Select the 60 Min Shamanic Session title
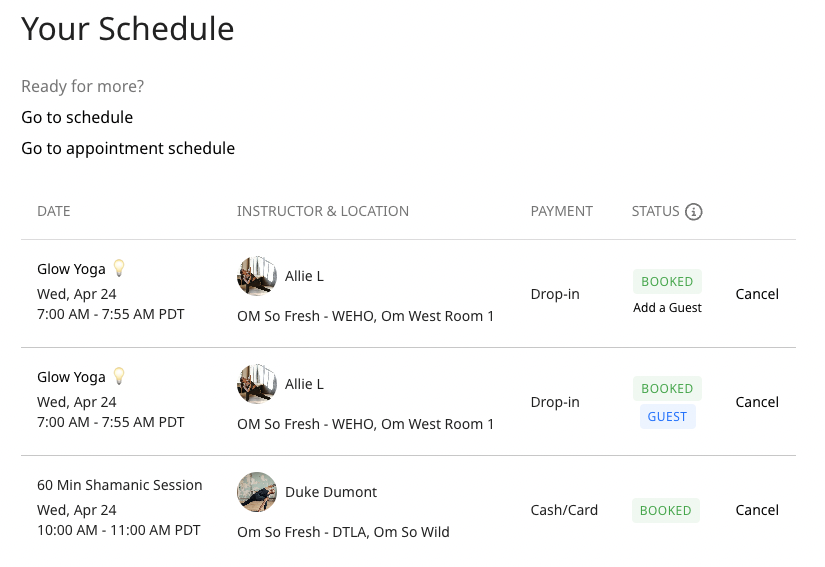The height and width of the screenshot is (567, 825). [120, 485]
